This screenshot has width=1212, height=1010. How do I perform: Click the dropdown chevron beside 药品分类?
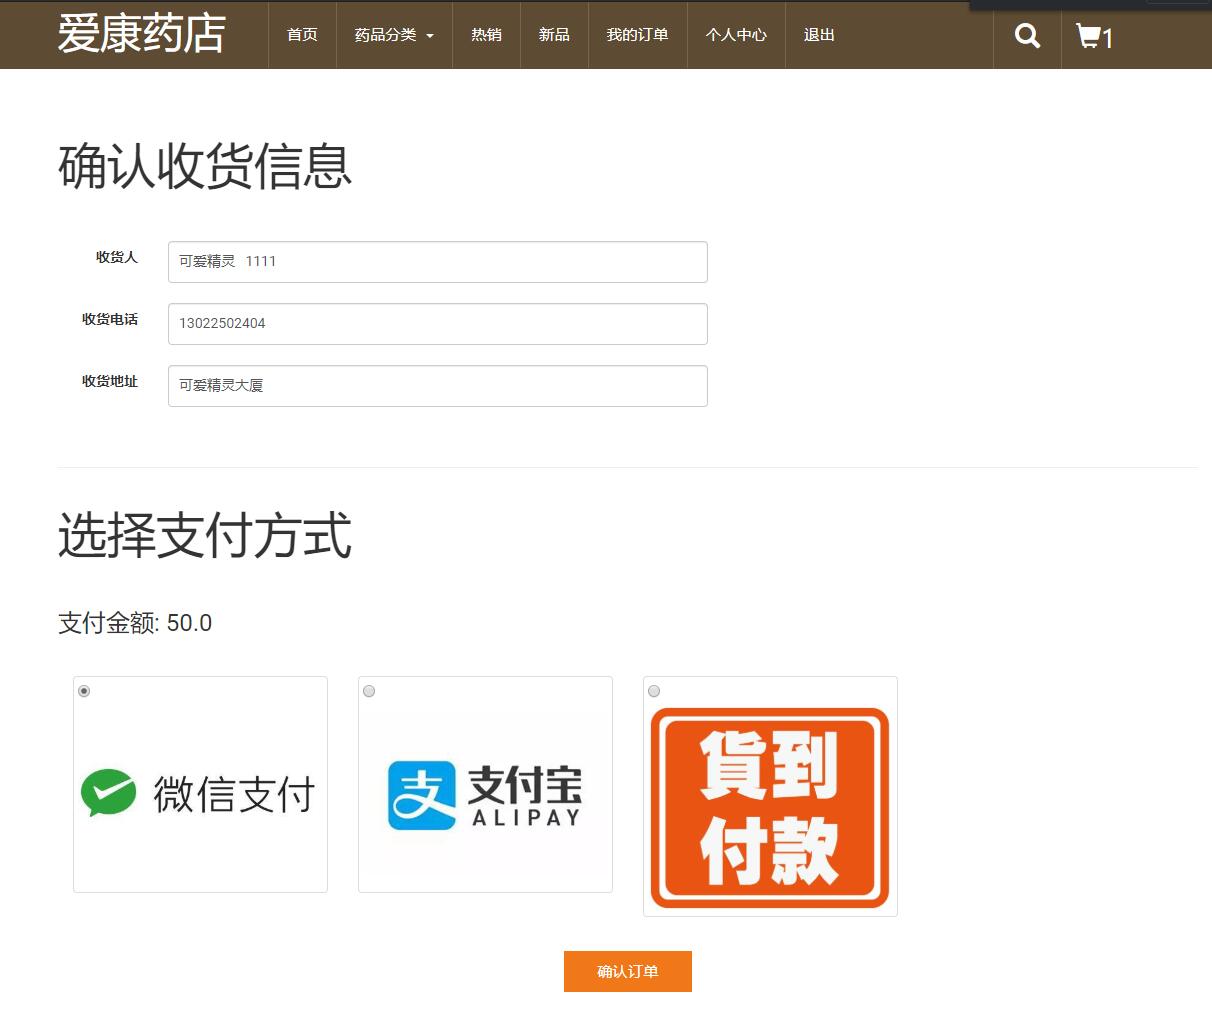[x=432, y=35]
